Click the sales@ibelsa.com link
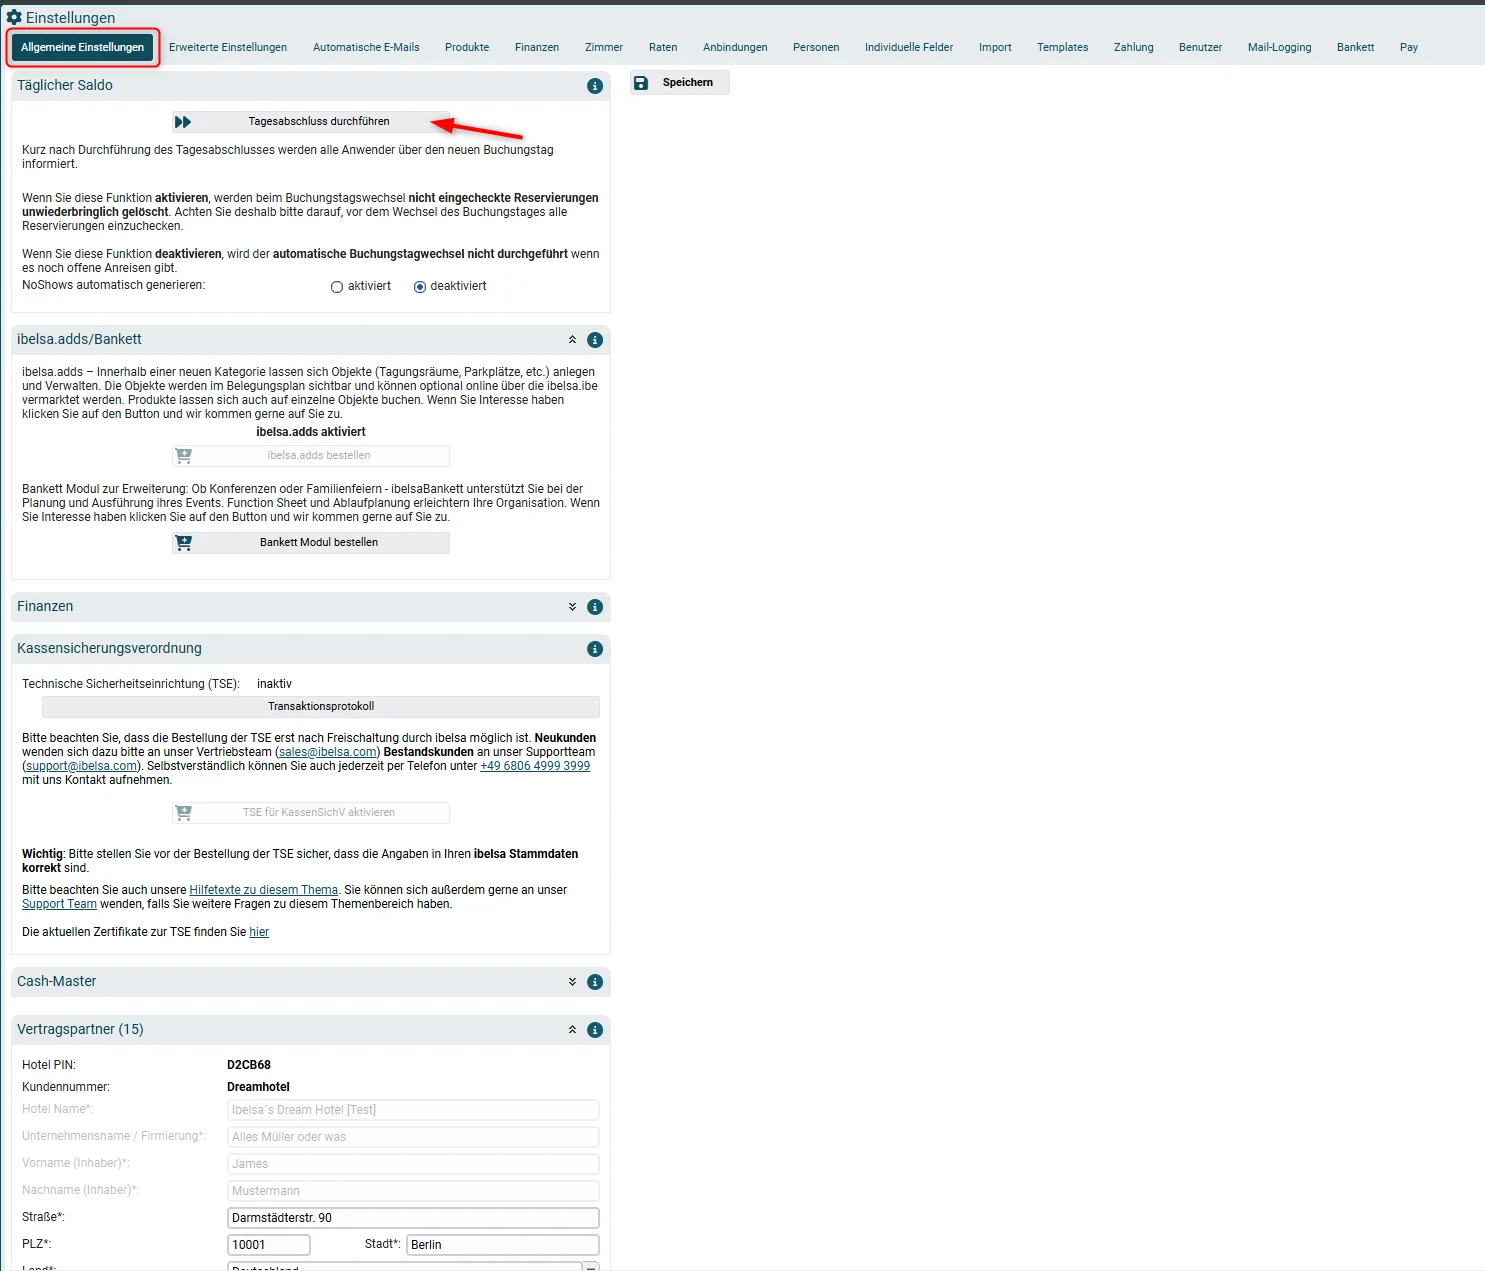Viewport: 1485px width, 1271px height. 328,752
